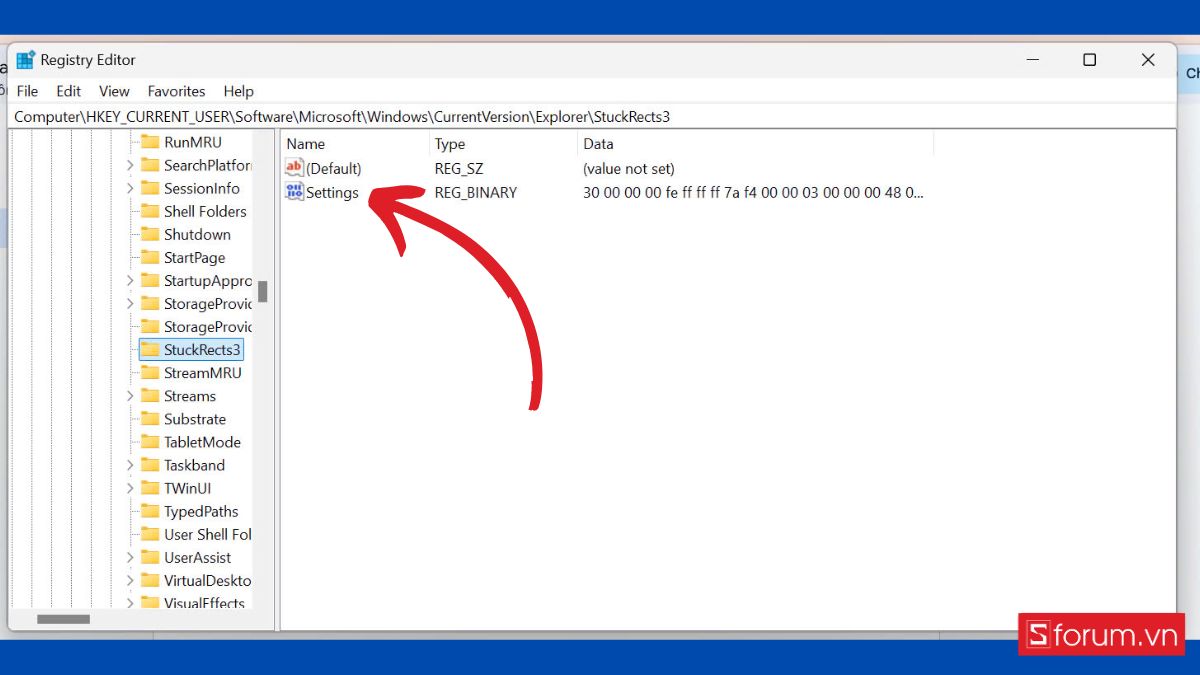Click the Shell Folders folder icon
Image resolution: width=1200 pixels, height=675 pixels.
tap(150, 211)
